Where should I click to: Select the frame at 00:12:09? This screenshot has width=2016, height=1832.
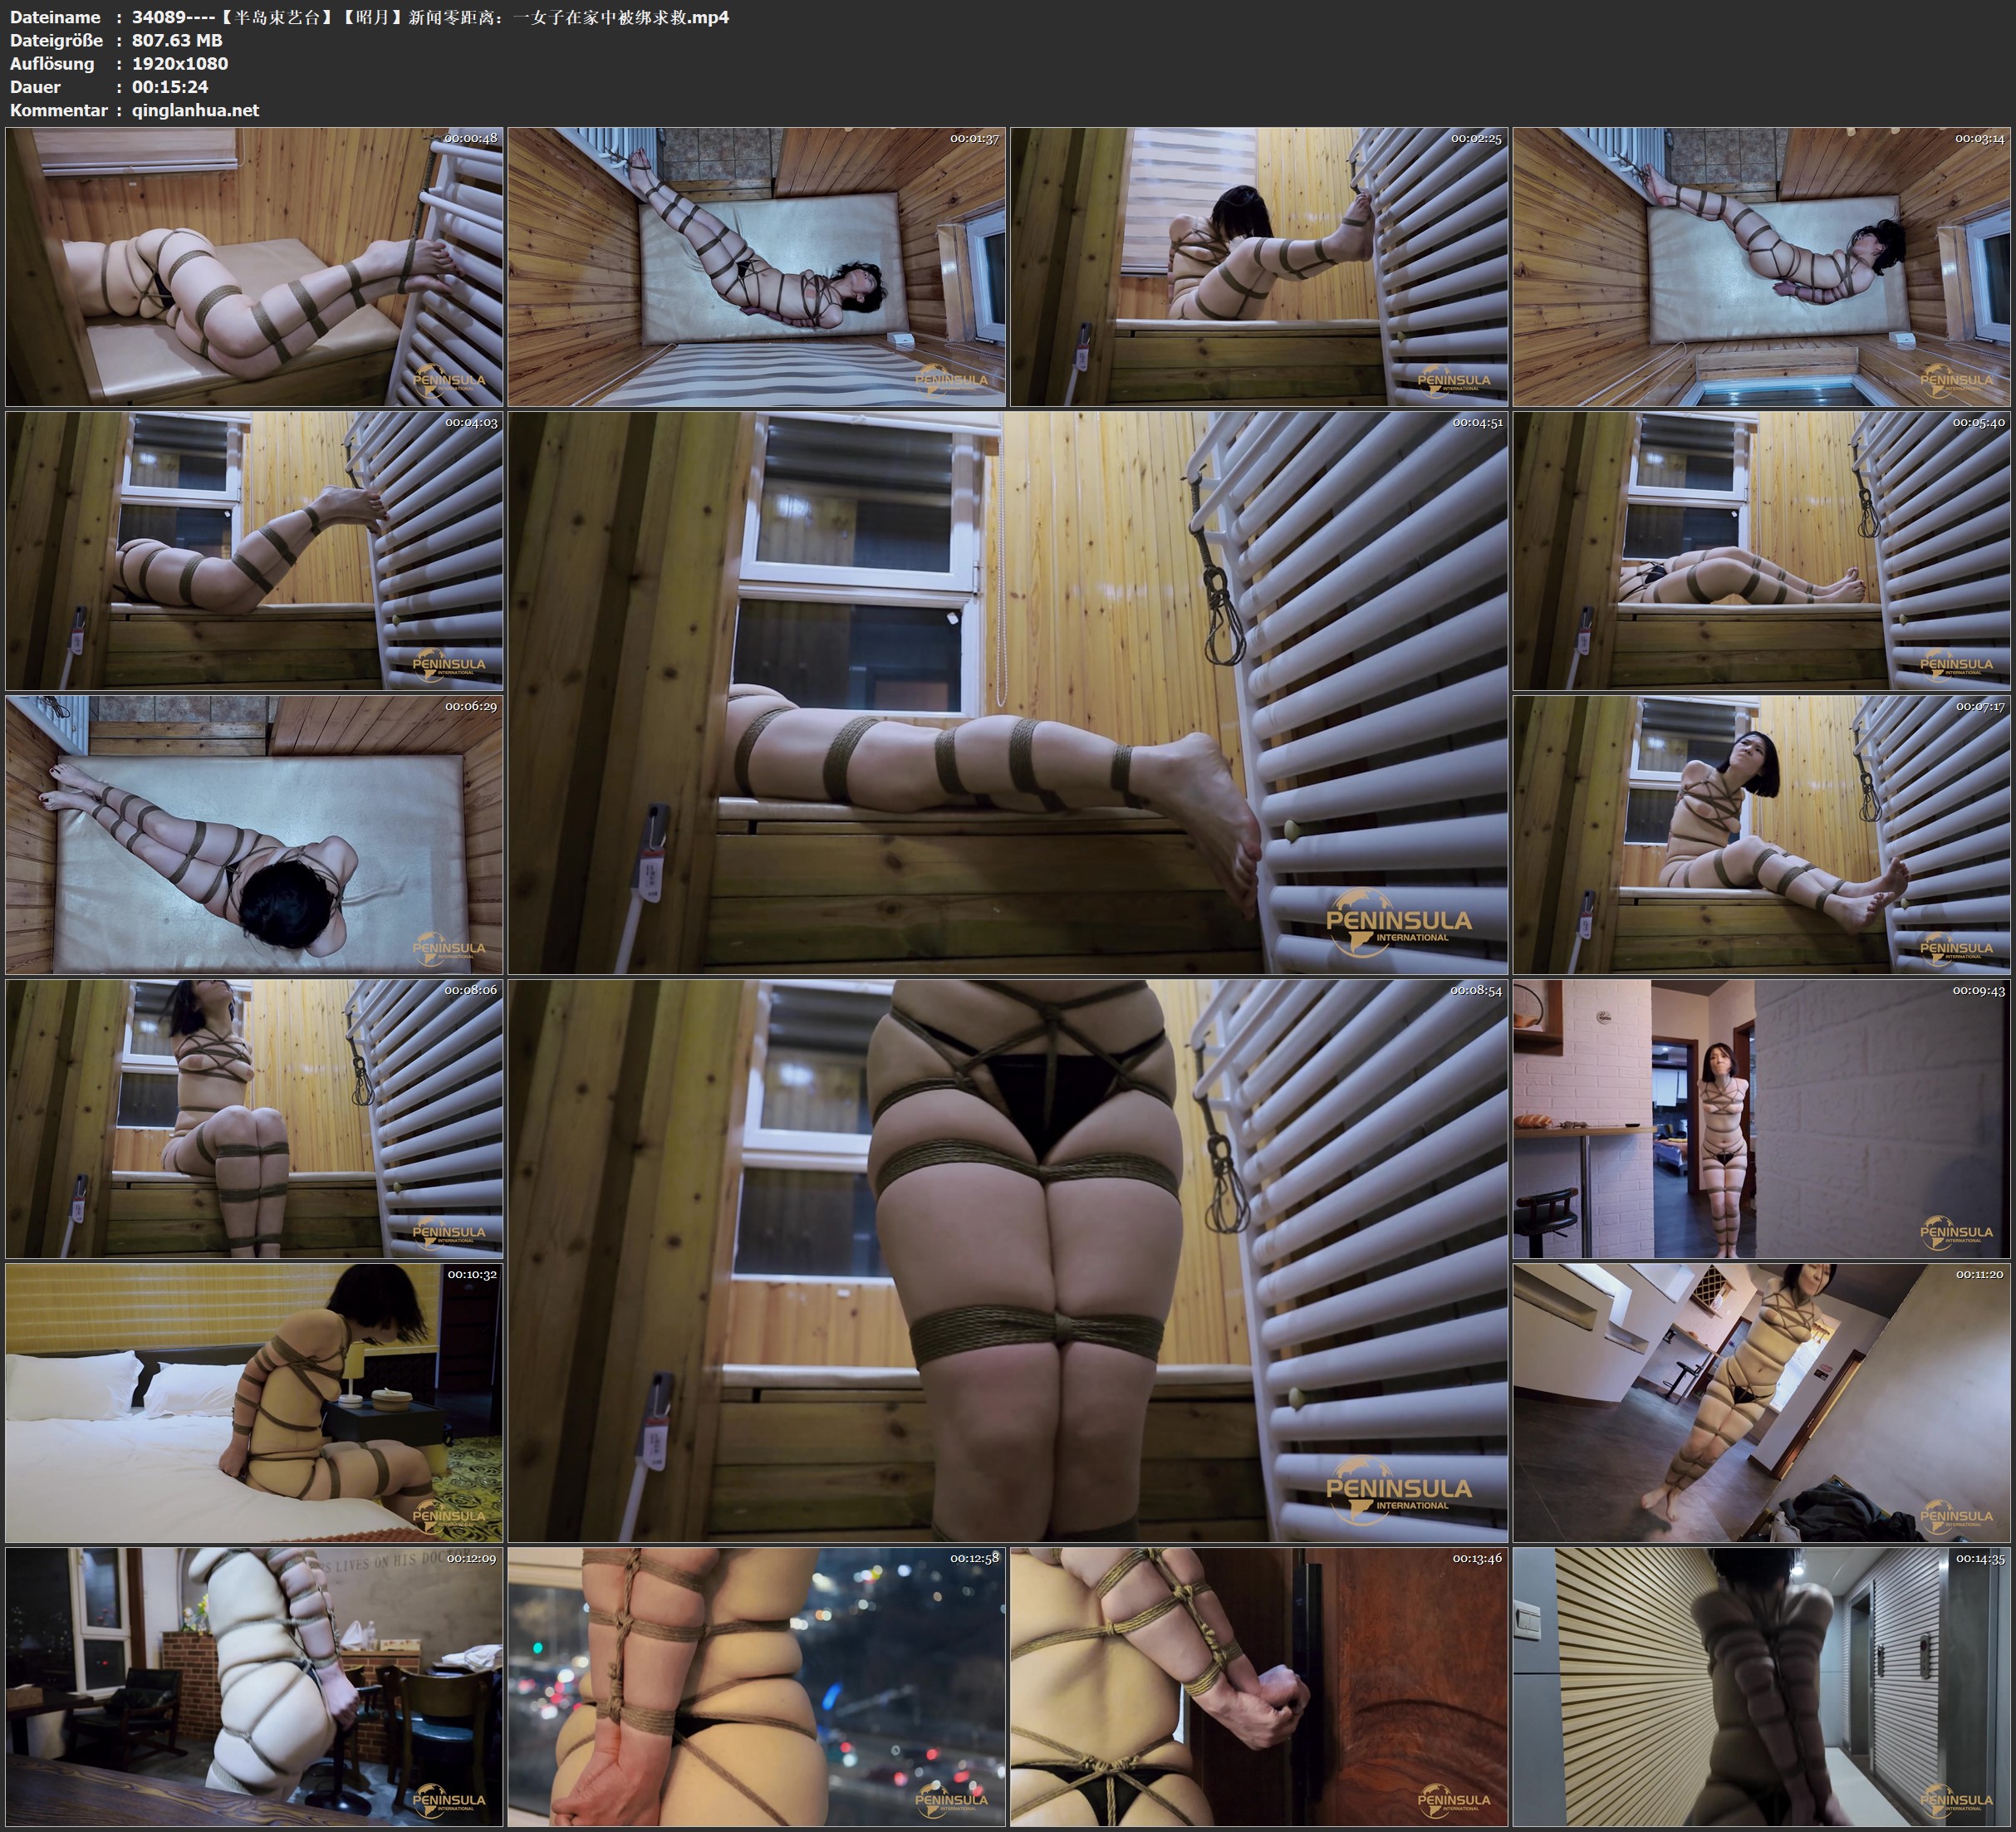click(254, 1686)
